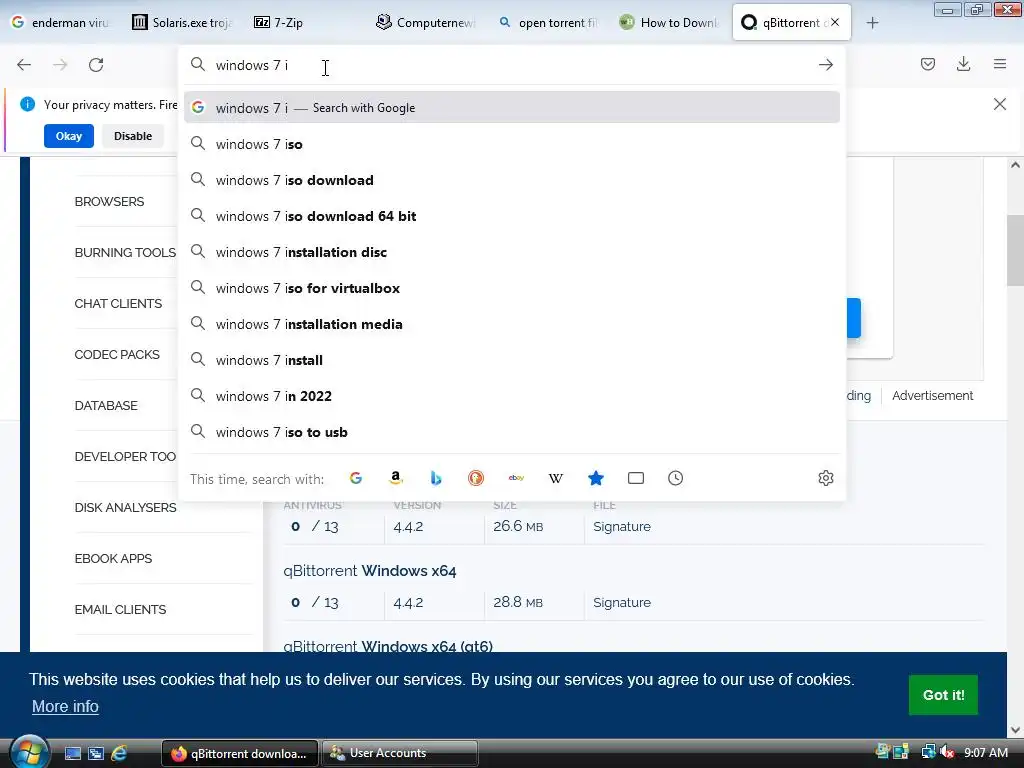
Task: Open the Firefox hamburger menu
Action: pos(1000,64)
